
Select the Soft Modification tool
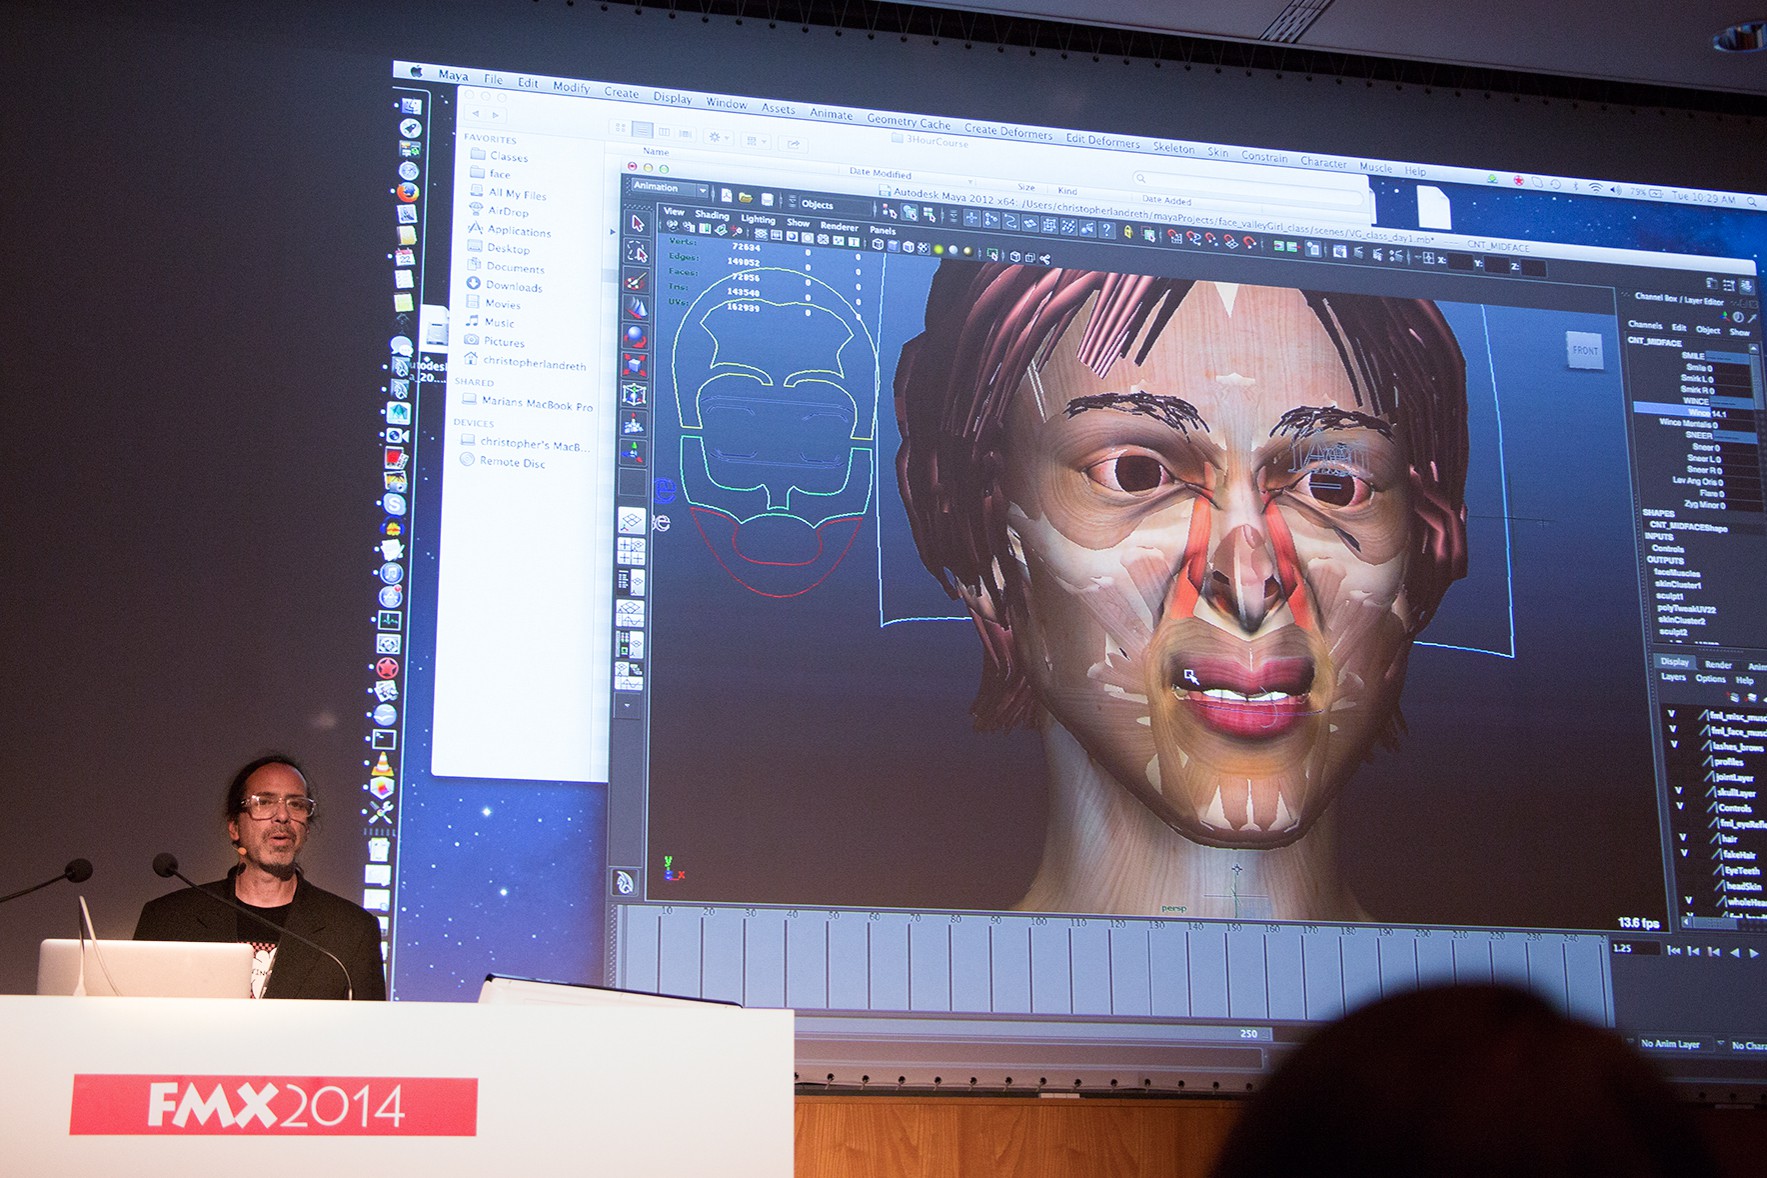click(633, 423)
